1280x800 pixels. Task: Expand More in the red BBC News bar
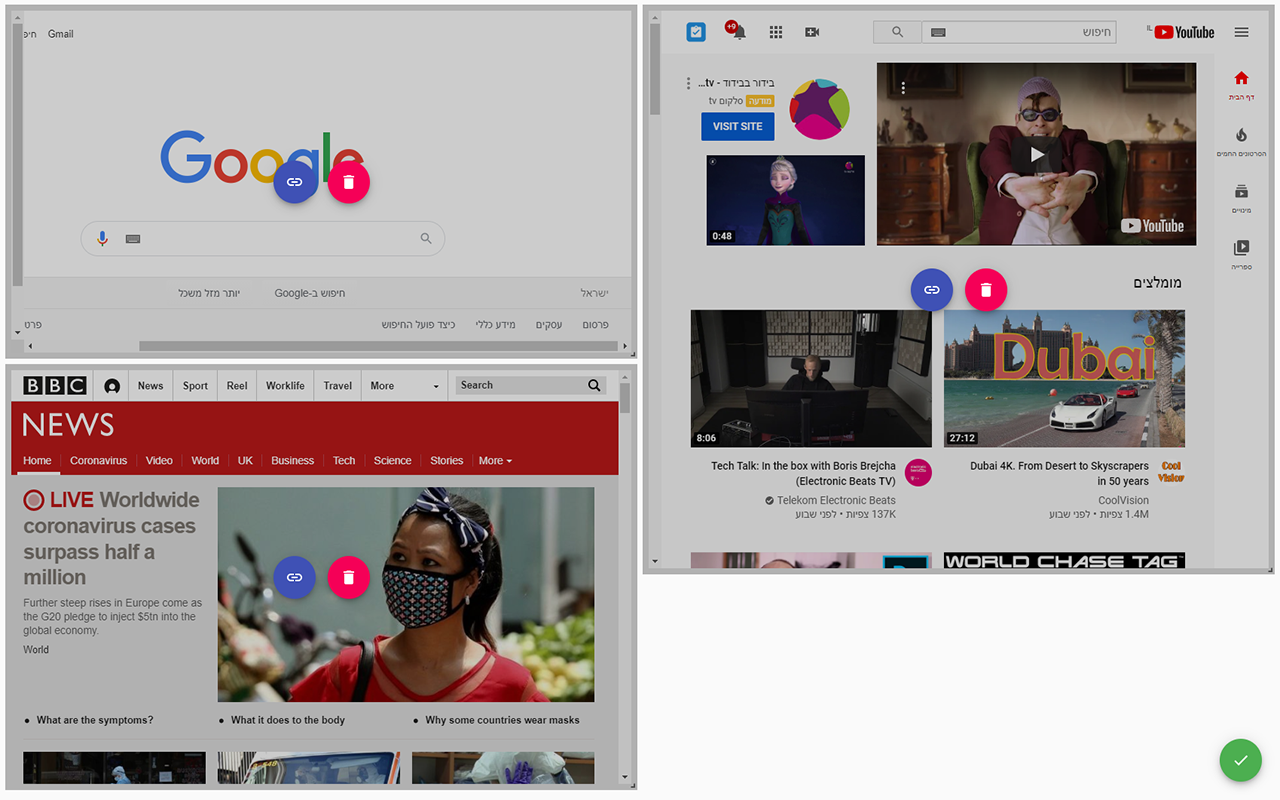(491, 460)
